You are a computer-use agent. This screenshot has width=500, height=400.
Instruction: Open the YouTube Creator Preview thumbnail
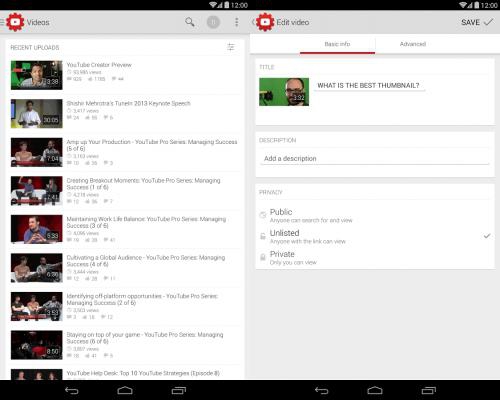pyautogui.click(x=37, y=75)
